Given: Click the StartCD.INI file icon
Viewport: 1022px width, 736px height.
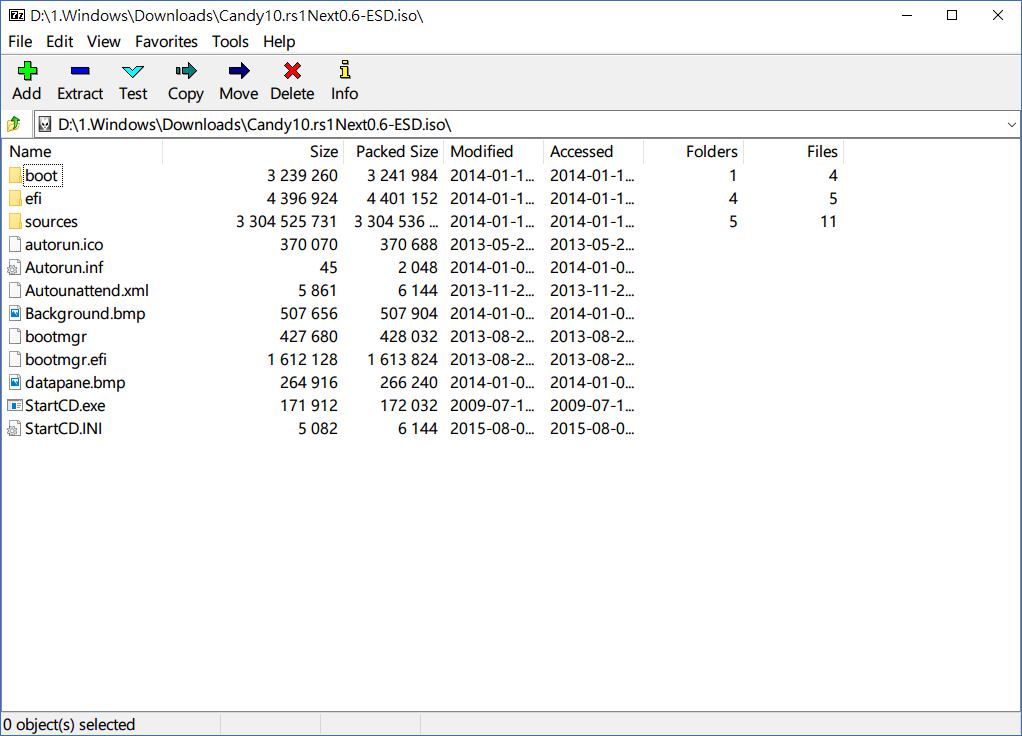Looking at the screenshot, I should click(14, 428).
